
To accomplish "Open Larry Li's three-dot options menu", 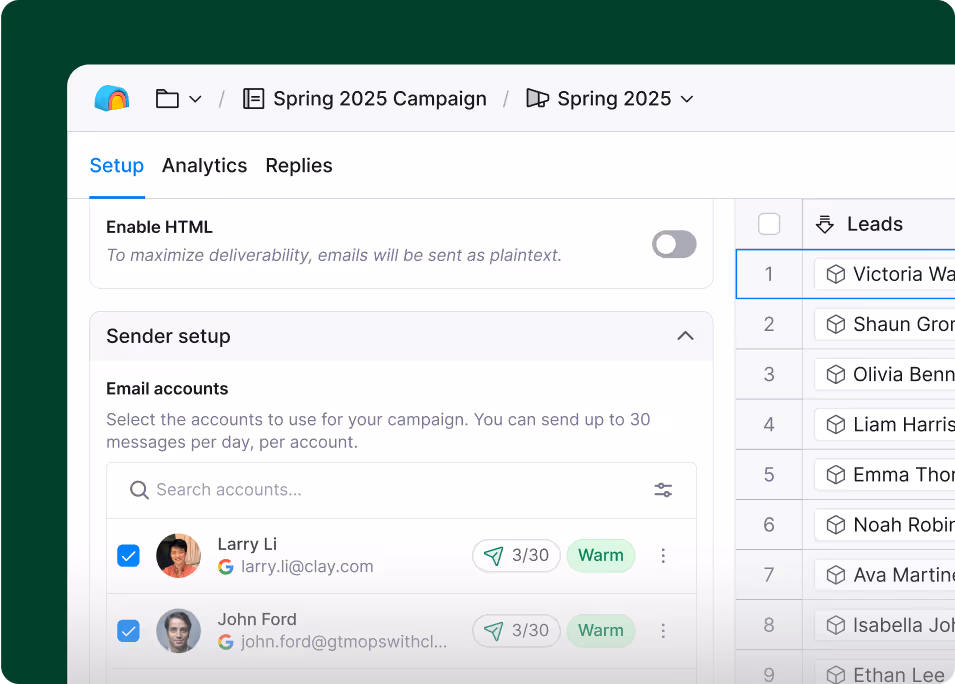I will (663, 555).
